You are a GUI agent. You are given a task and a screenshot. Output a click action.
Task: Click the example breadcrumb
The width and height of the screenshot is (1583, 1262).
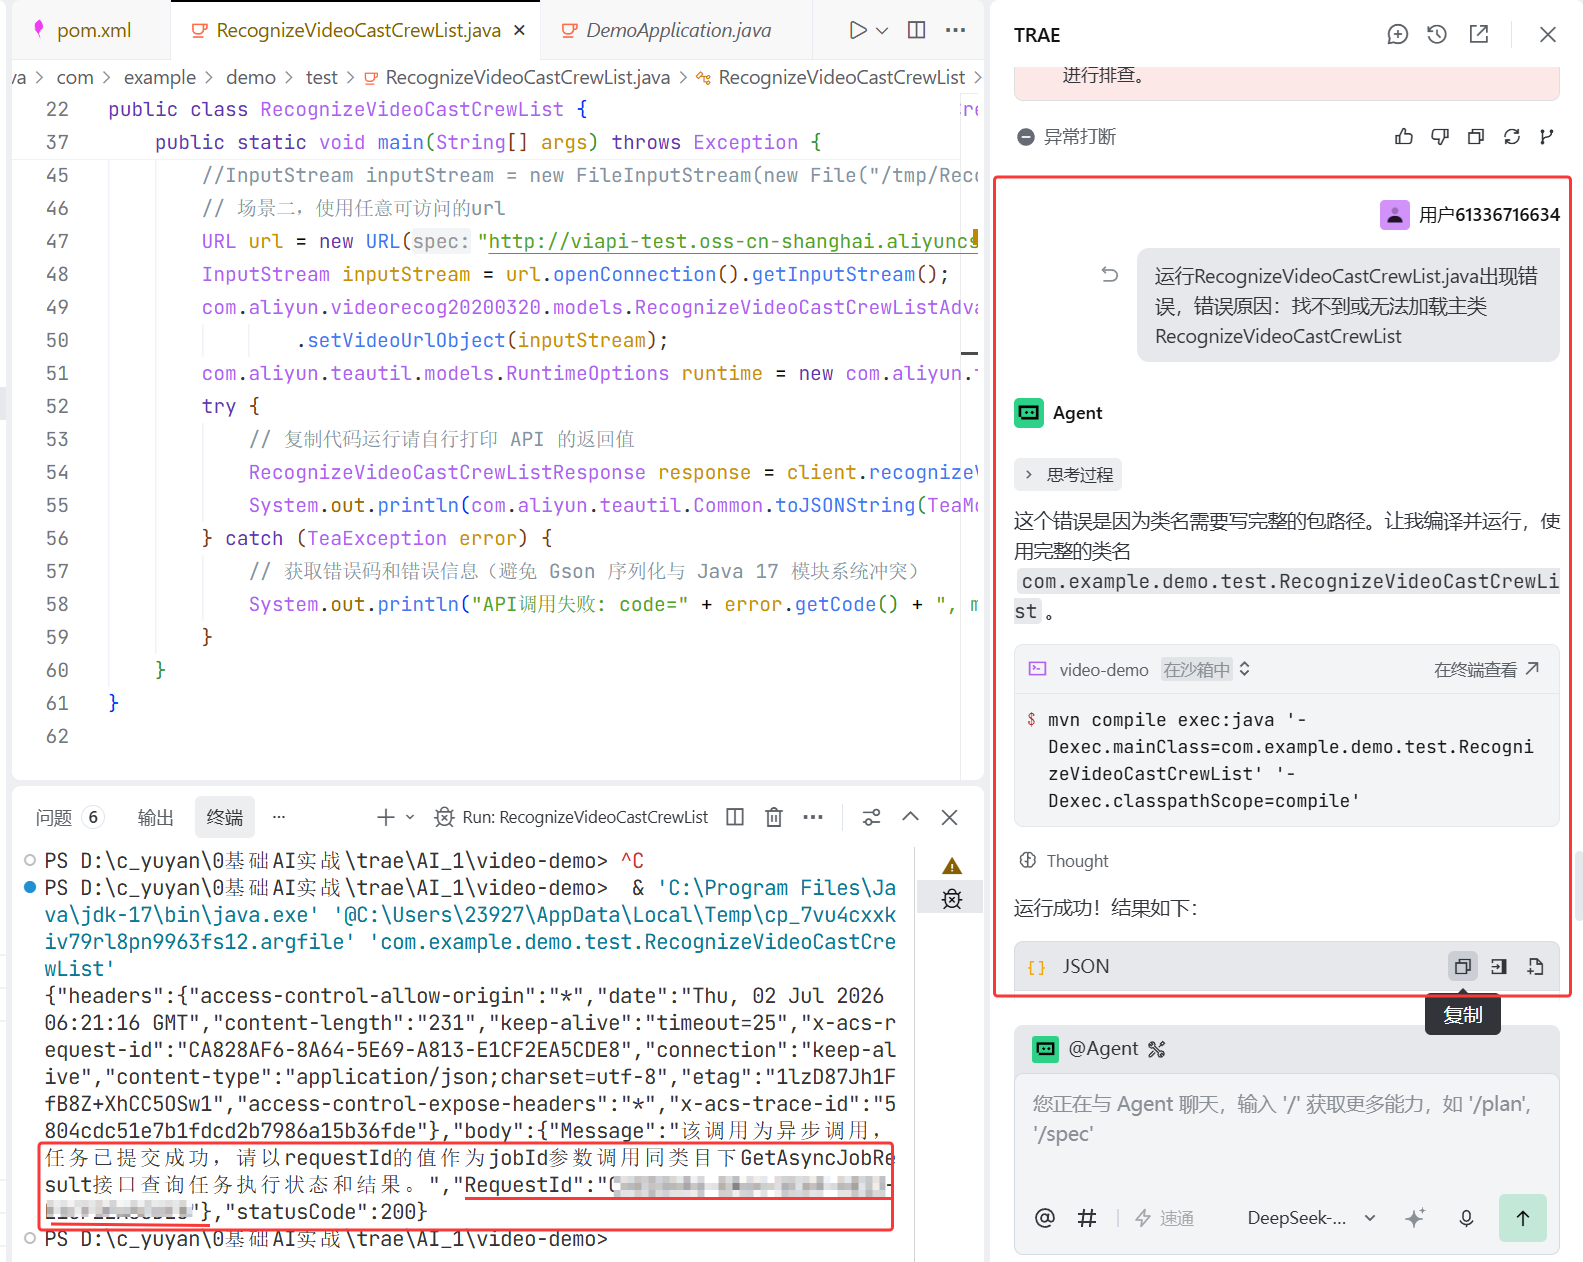[x=160, y=77]
